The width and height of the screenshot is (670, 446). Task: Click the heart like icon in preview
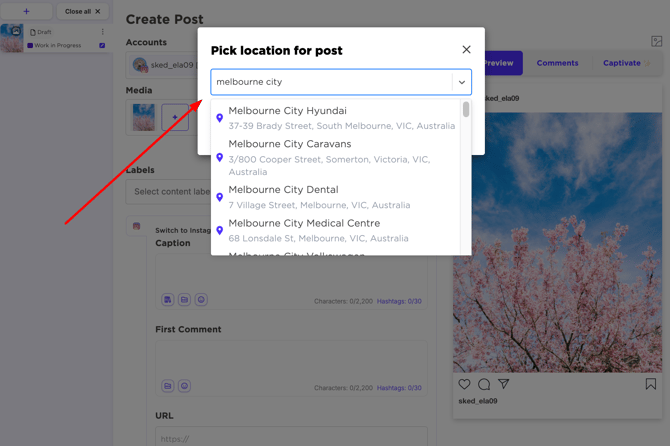pyautogui.click(x=464, y=384)
